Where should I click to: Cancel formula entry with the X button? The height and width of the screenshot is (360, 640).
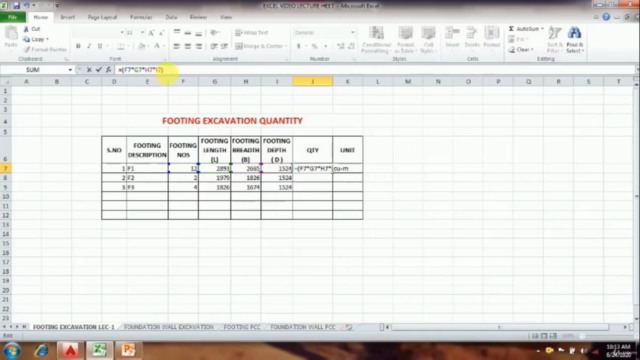pos(89,70)
